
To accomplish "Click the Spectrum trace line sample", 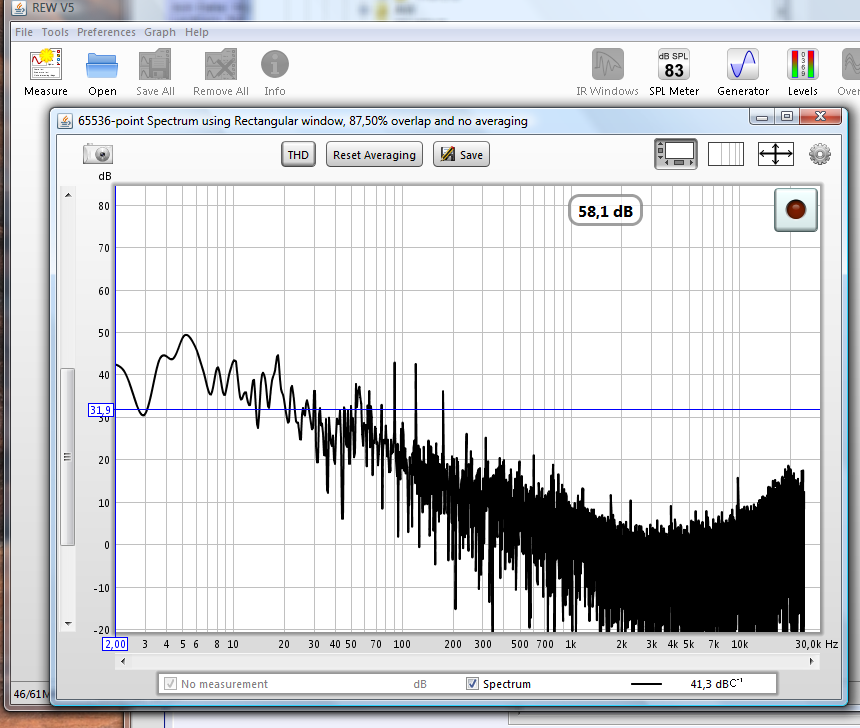I will click(x=646, y=684).
